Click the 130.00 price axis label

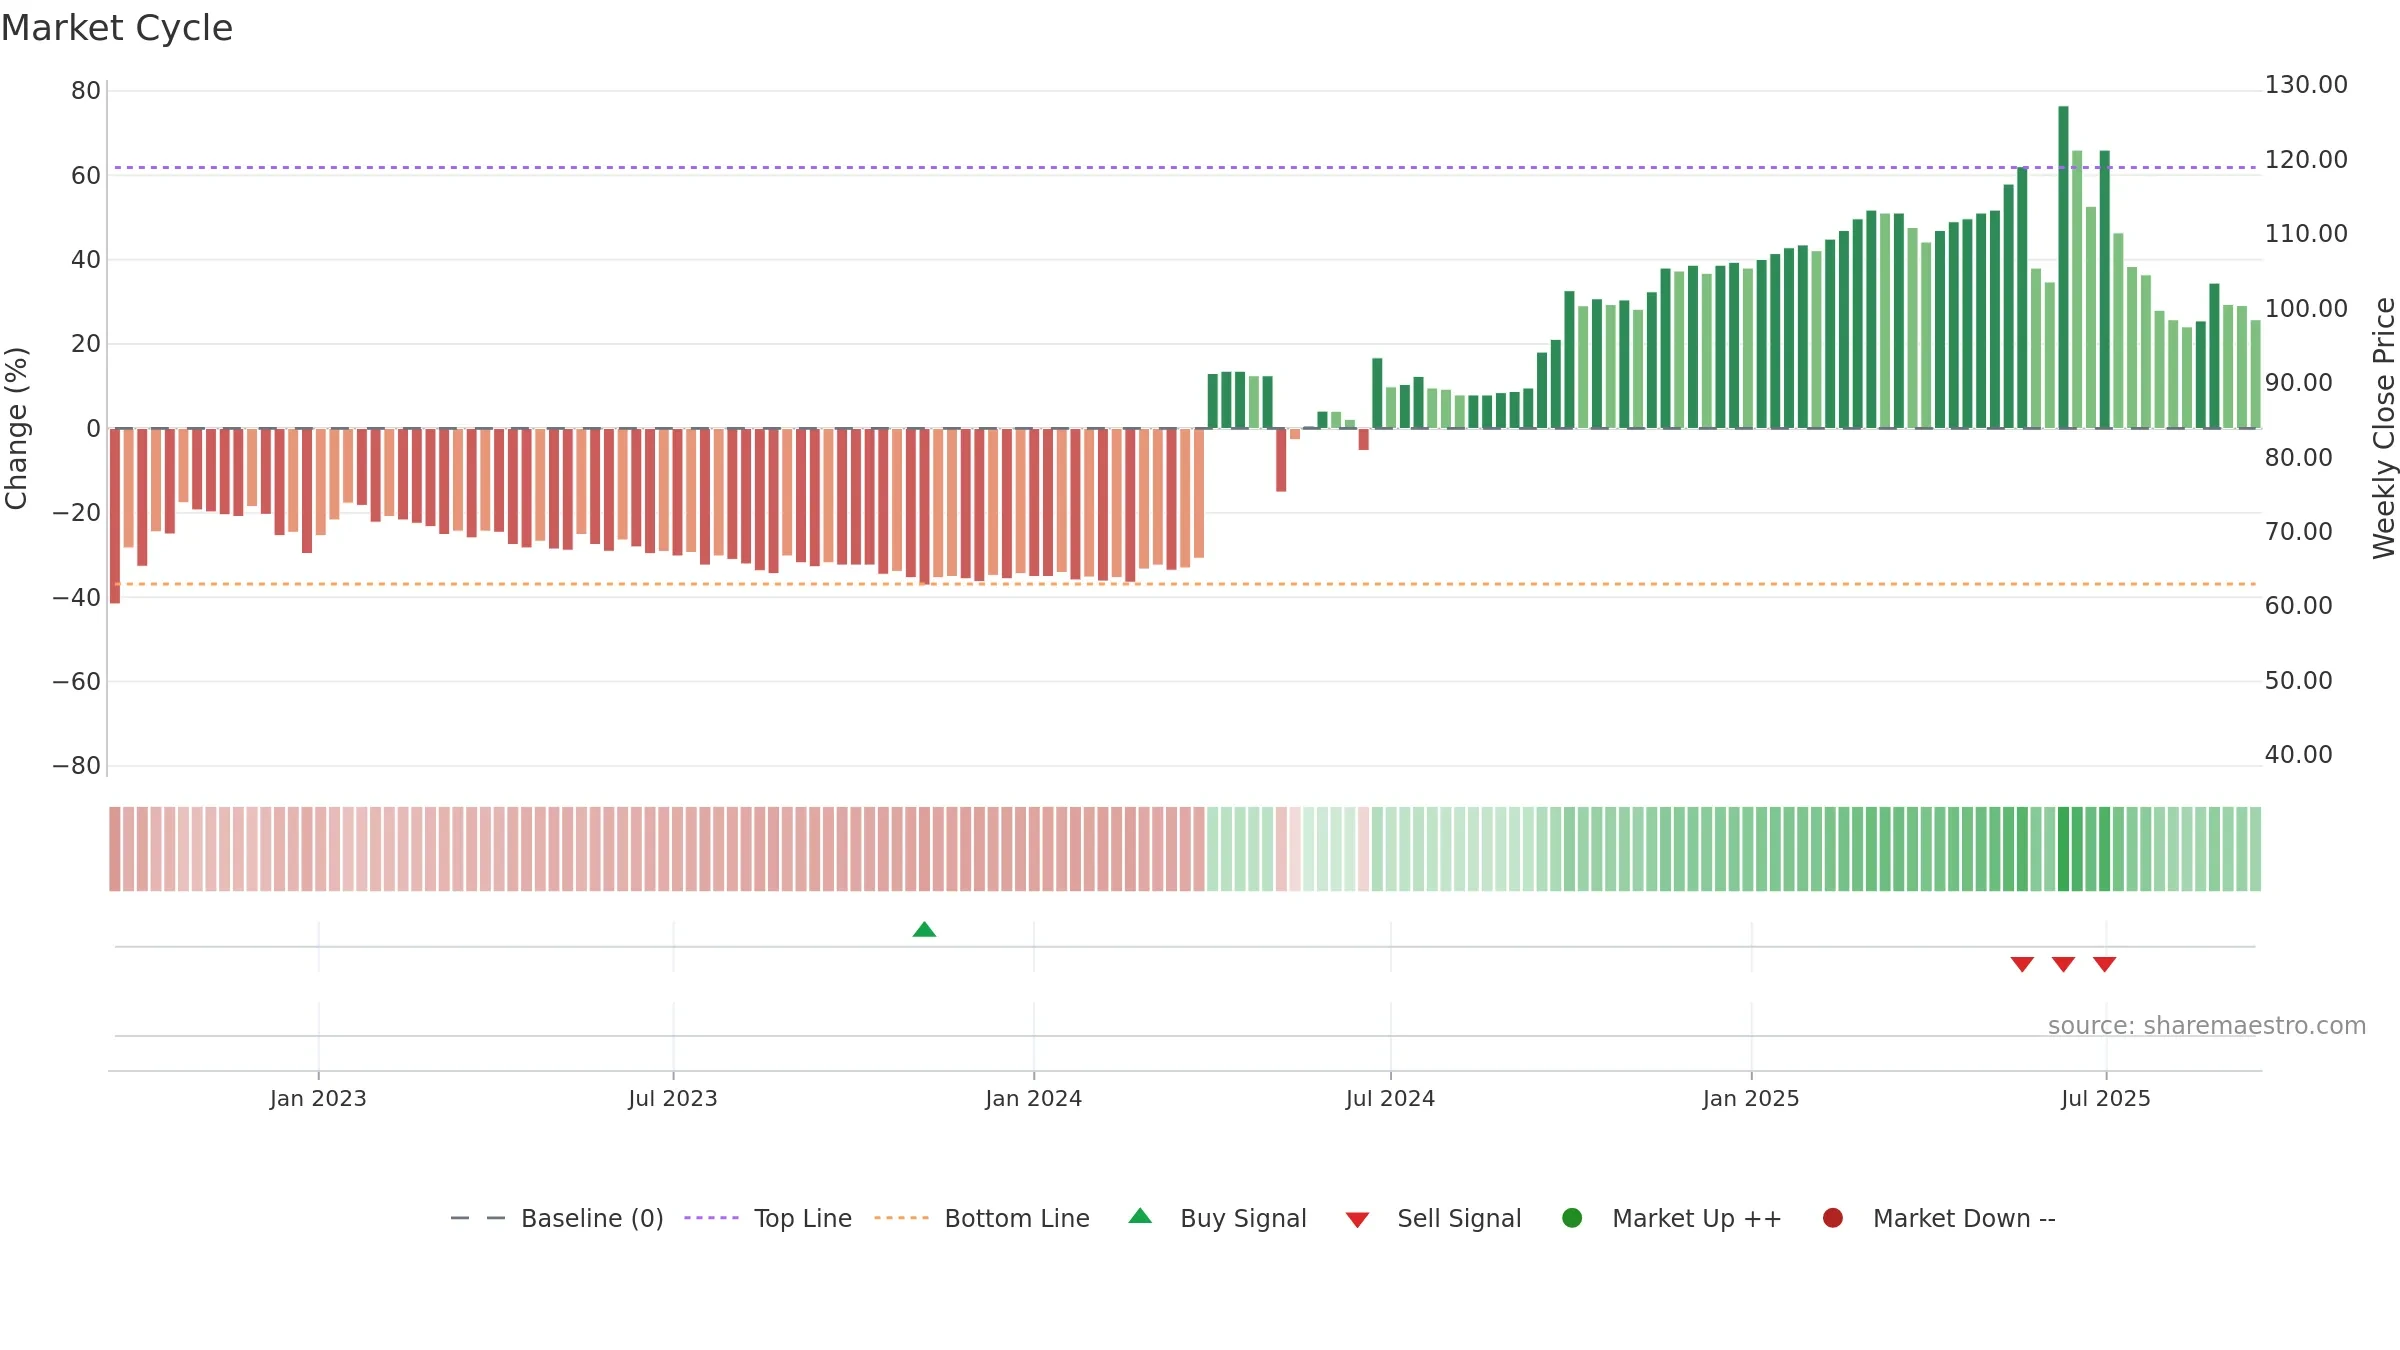tap(2306, 85)
